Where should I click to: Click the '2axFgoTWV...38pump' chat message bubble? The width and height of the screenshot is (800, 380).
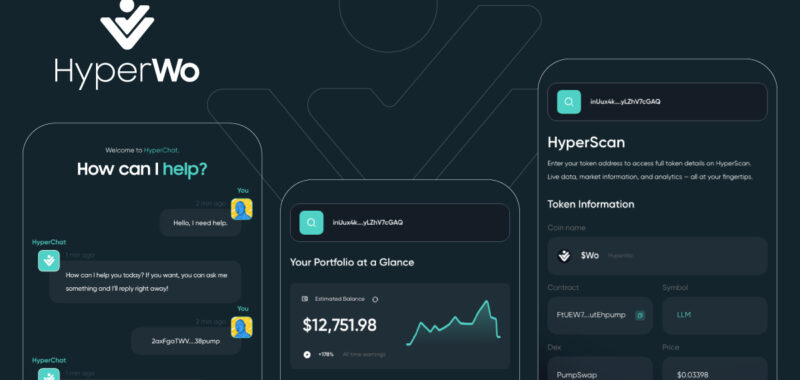tap(186, 341)
